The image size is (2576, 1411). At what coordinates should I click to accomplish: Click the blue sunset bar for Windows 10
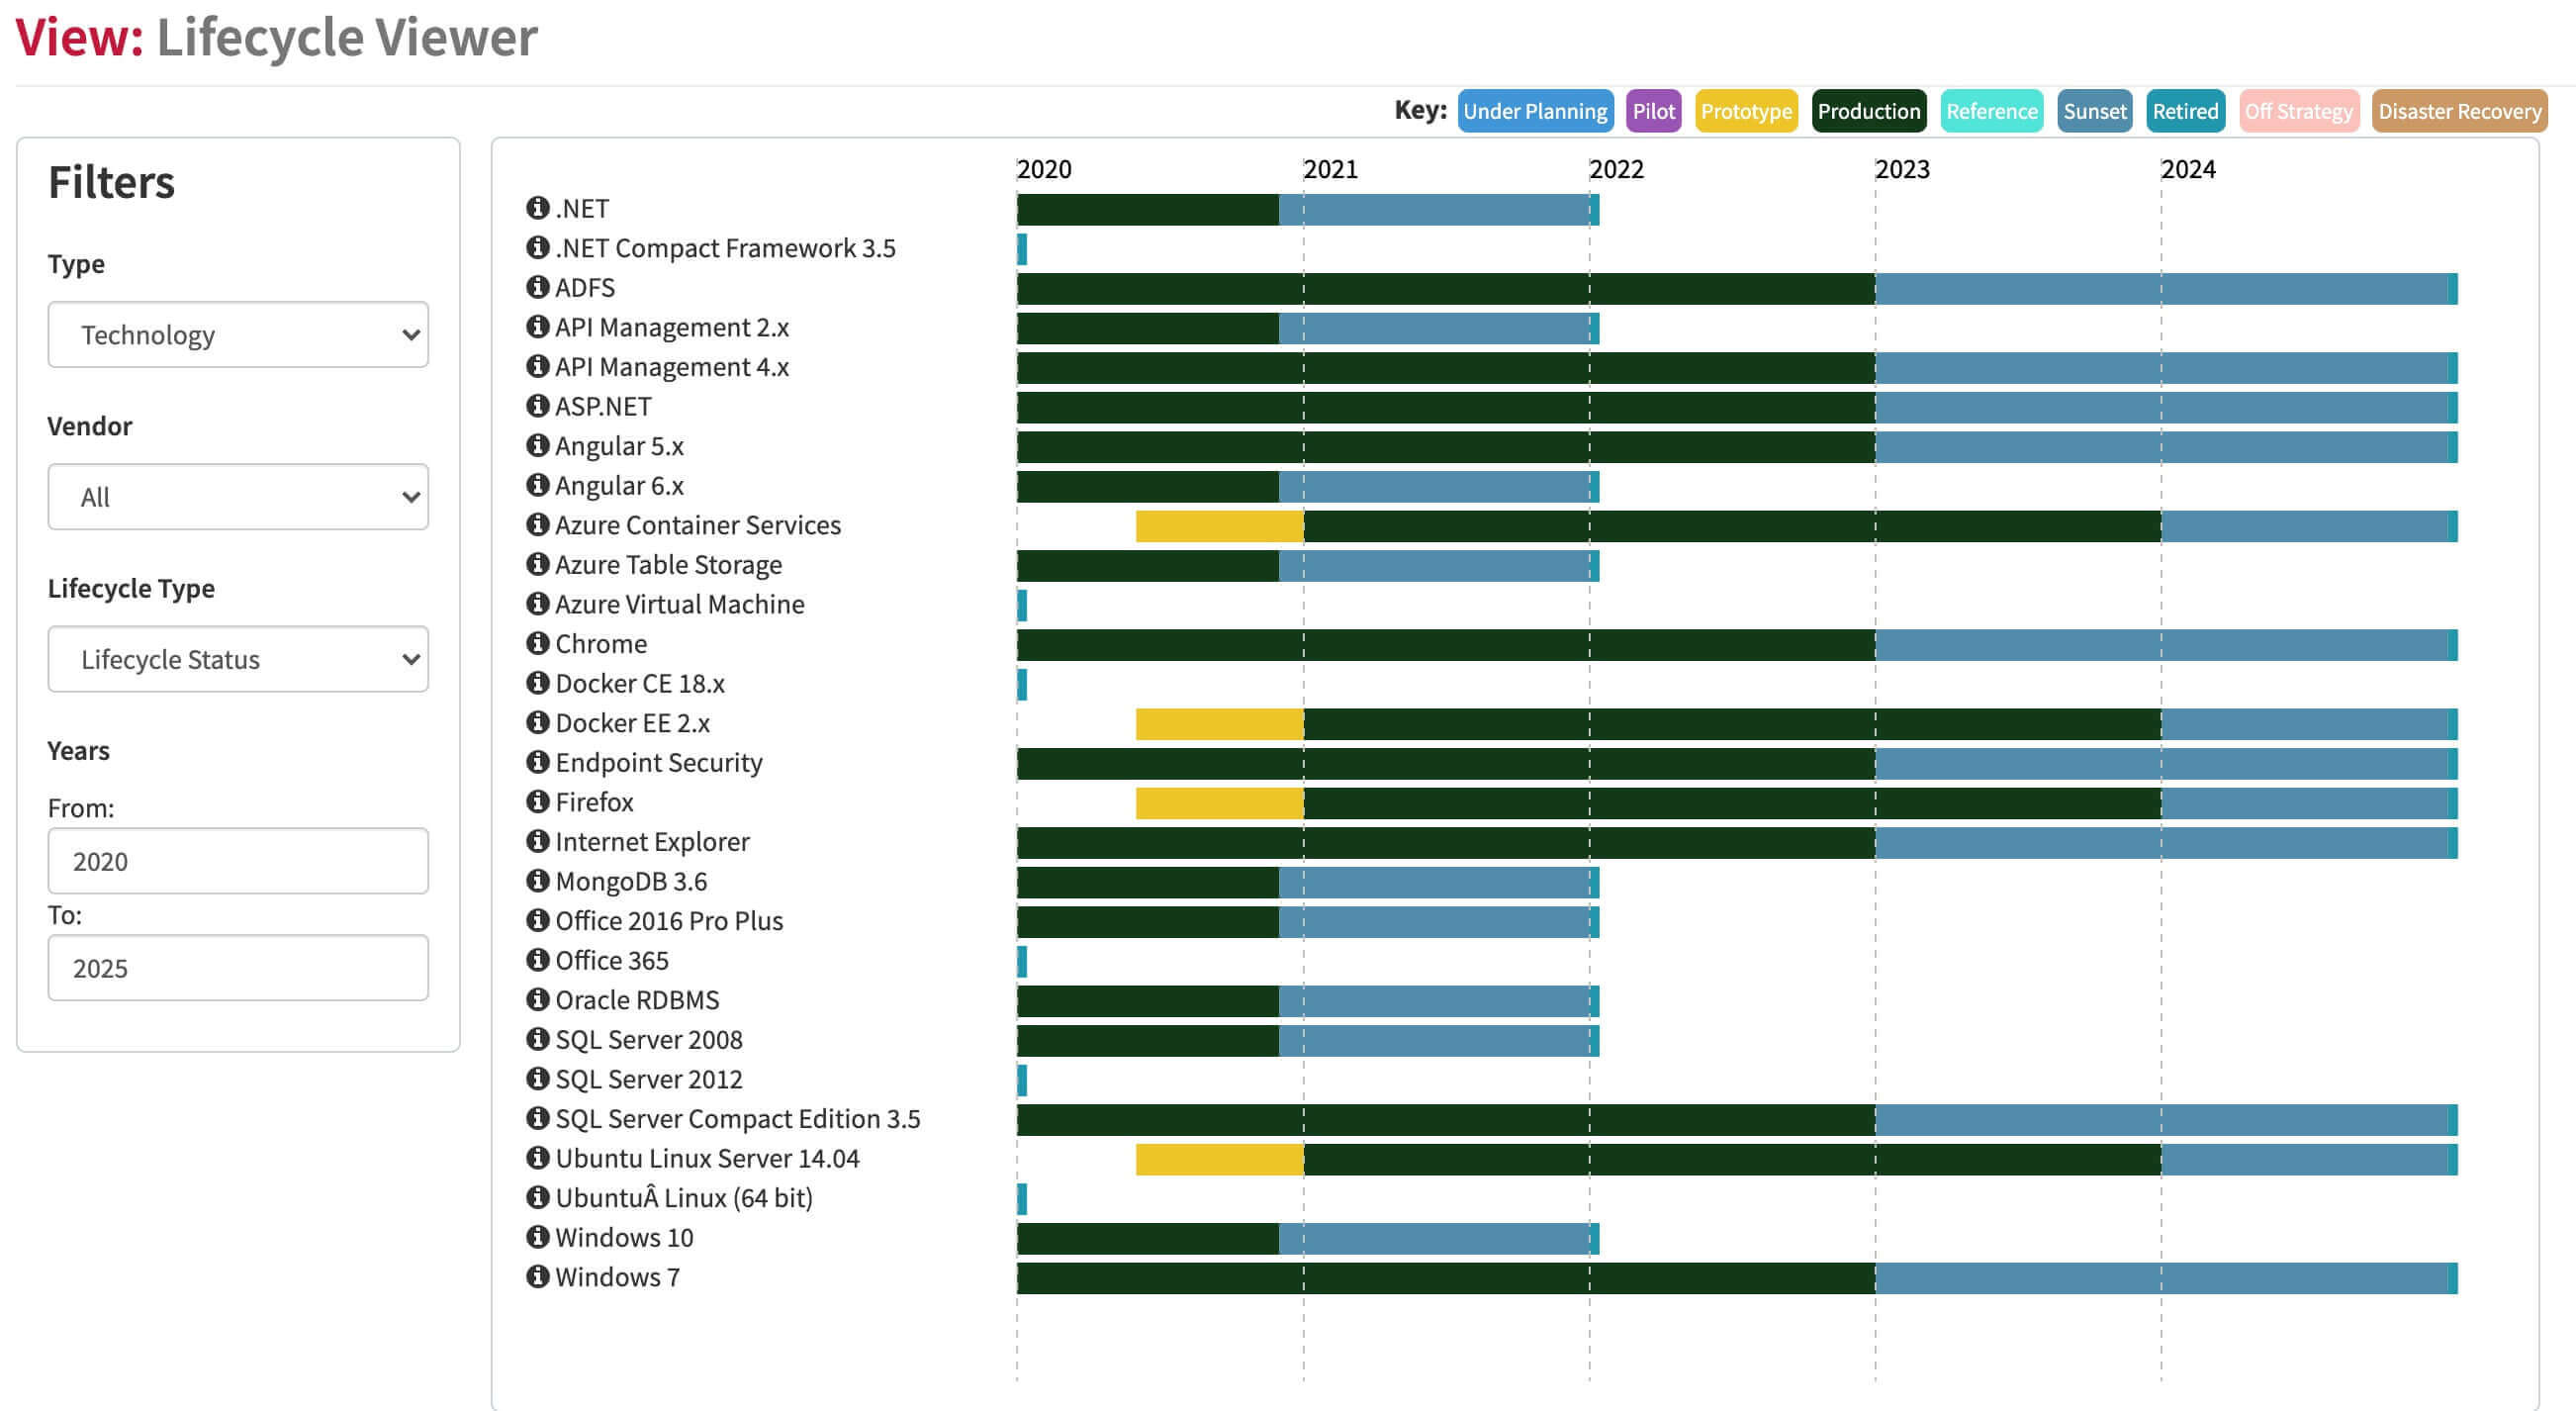coord(1434,1239)
